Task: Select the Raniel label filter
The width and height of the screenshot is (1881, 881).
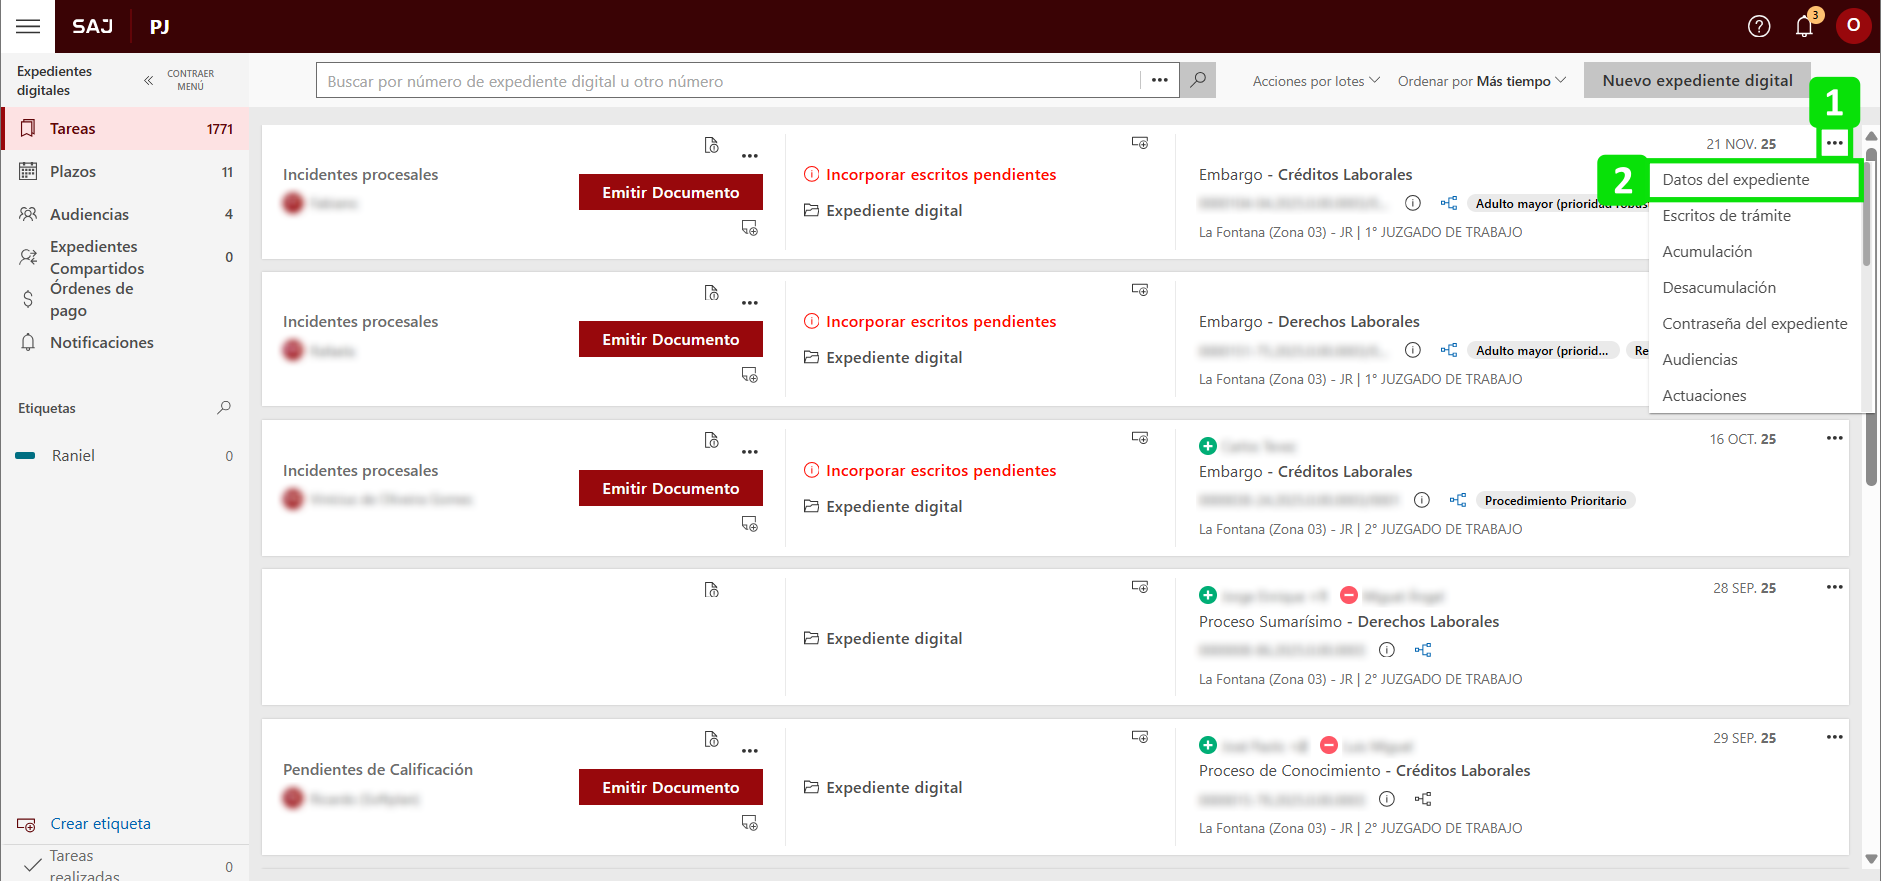Action: coord(73,456)
